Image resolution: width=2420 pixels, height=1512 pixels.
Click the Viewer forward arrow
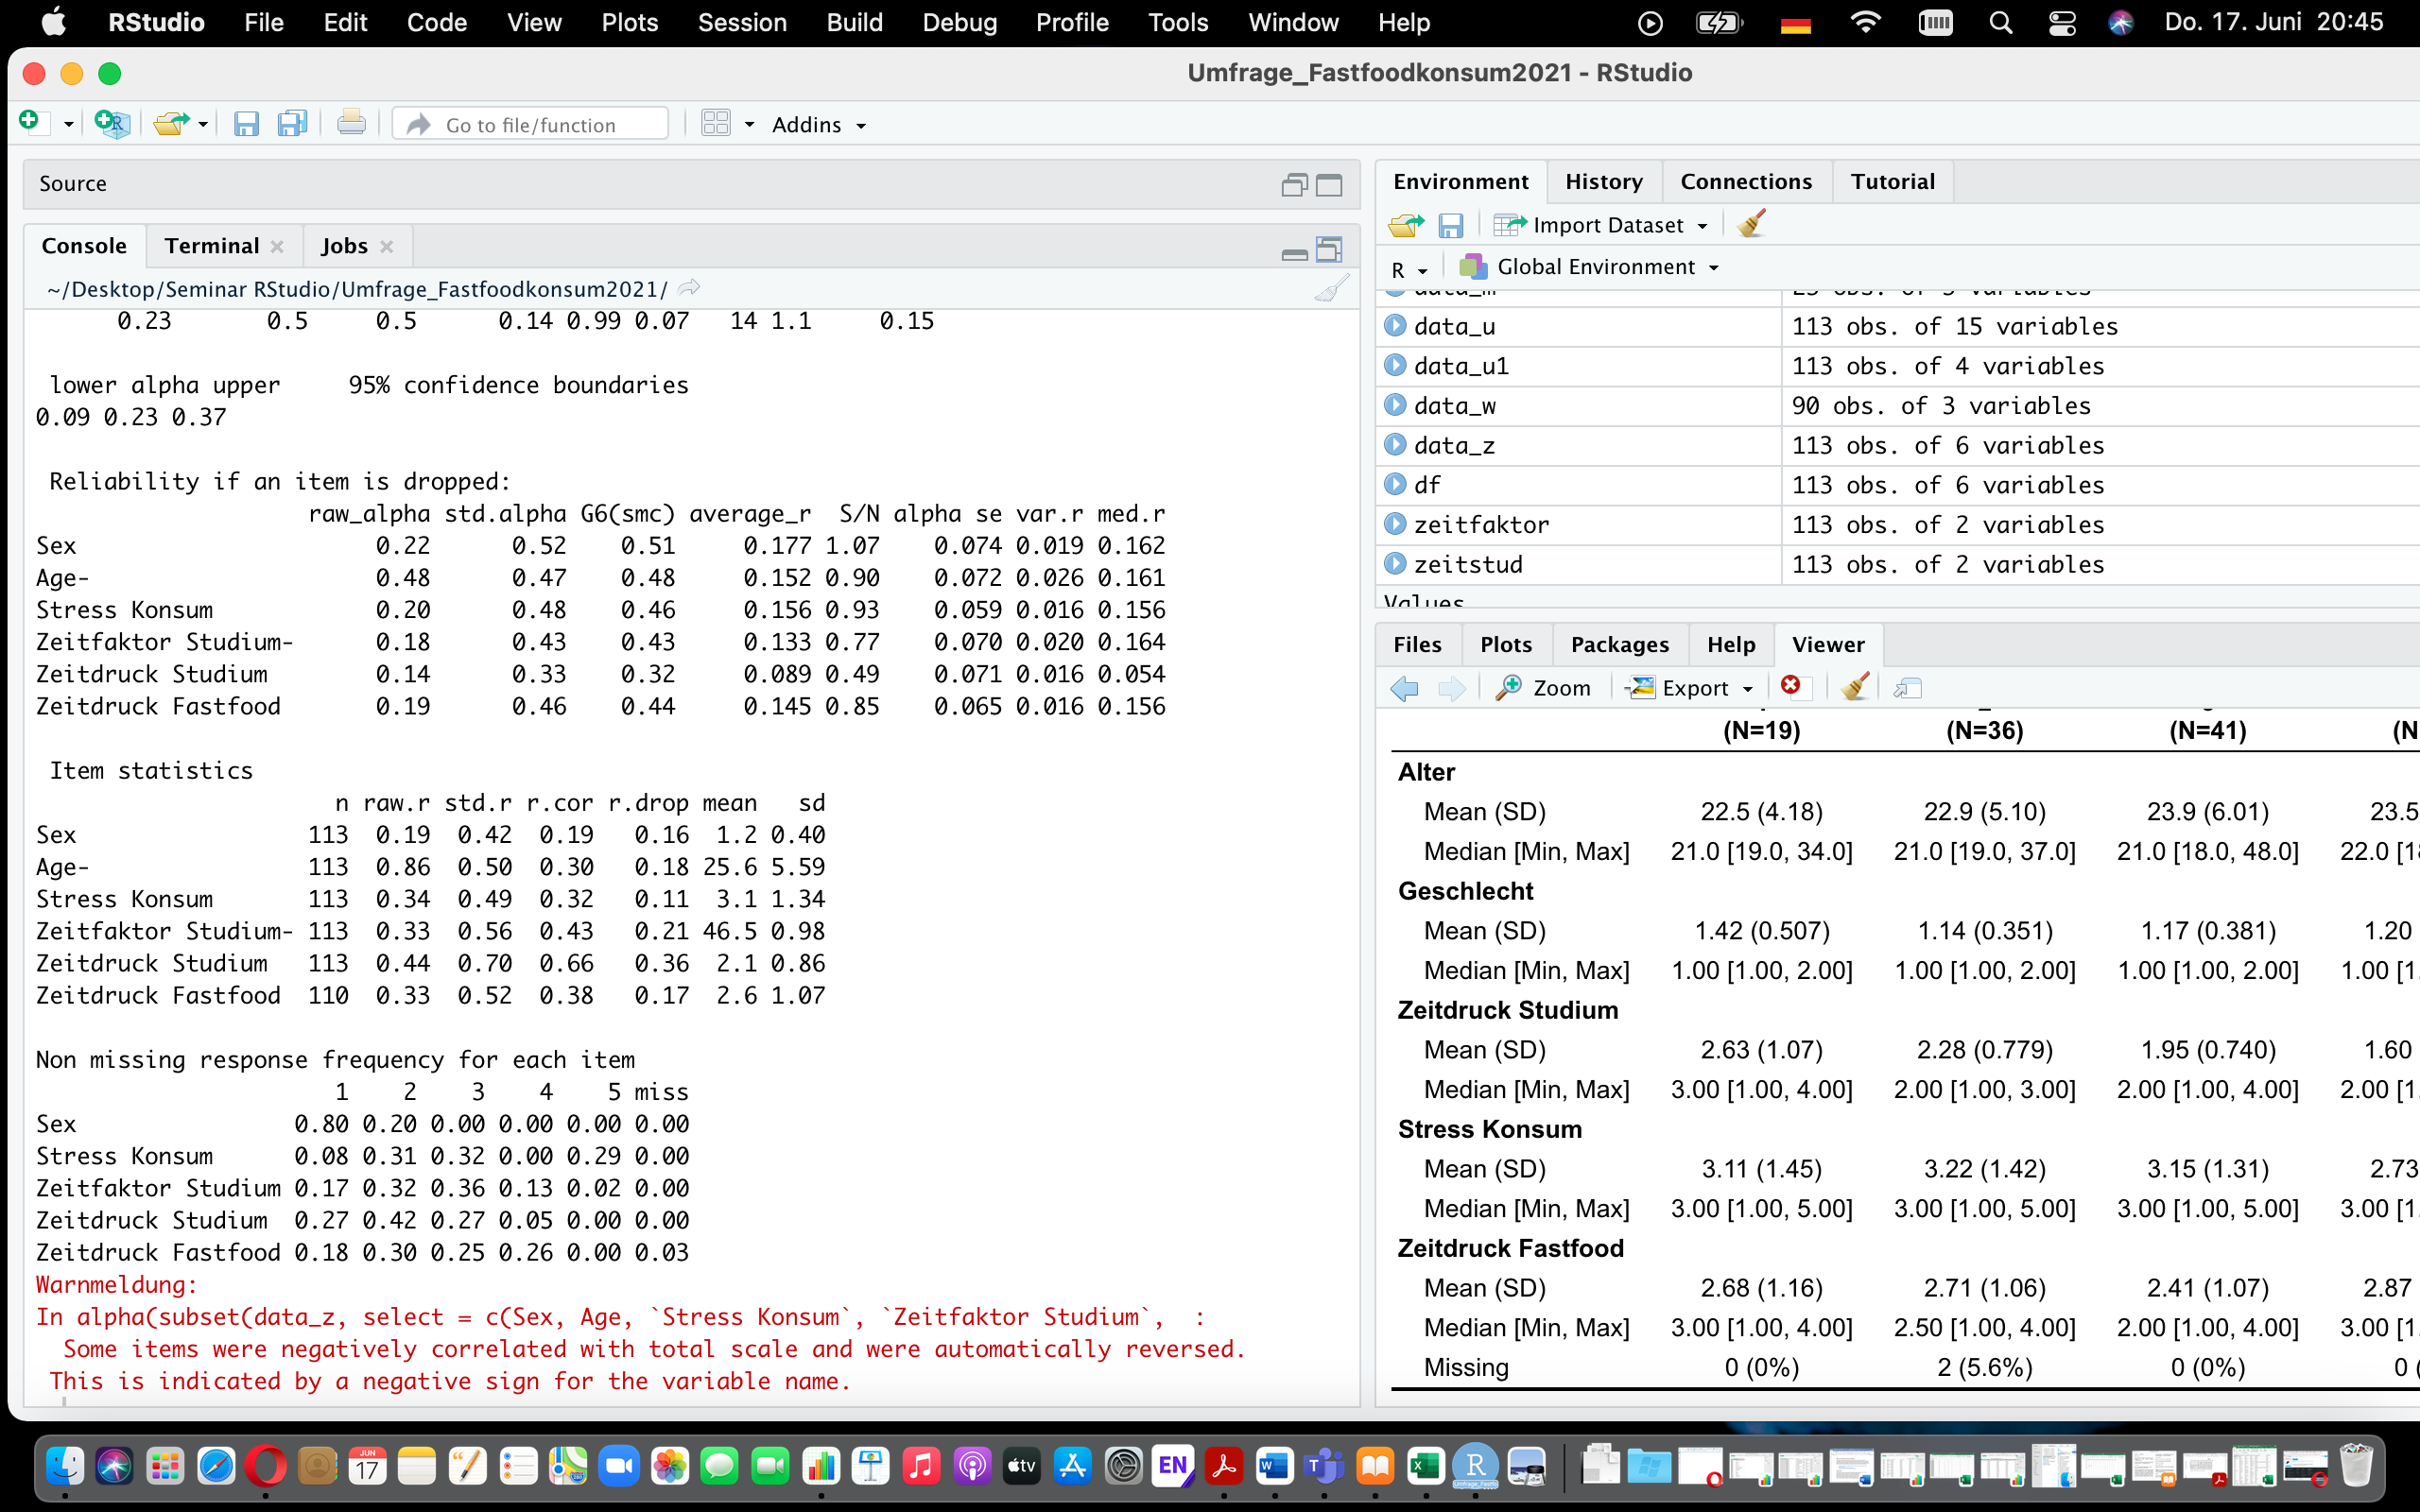pos(1451,688)
